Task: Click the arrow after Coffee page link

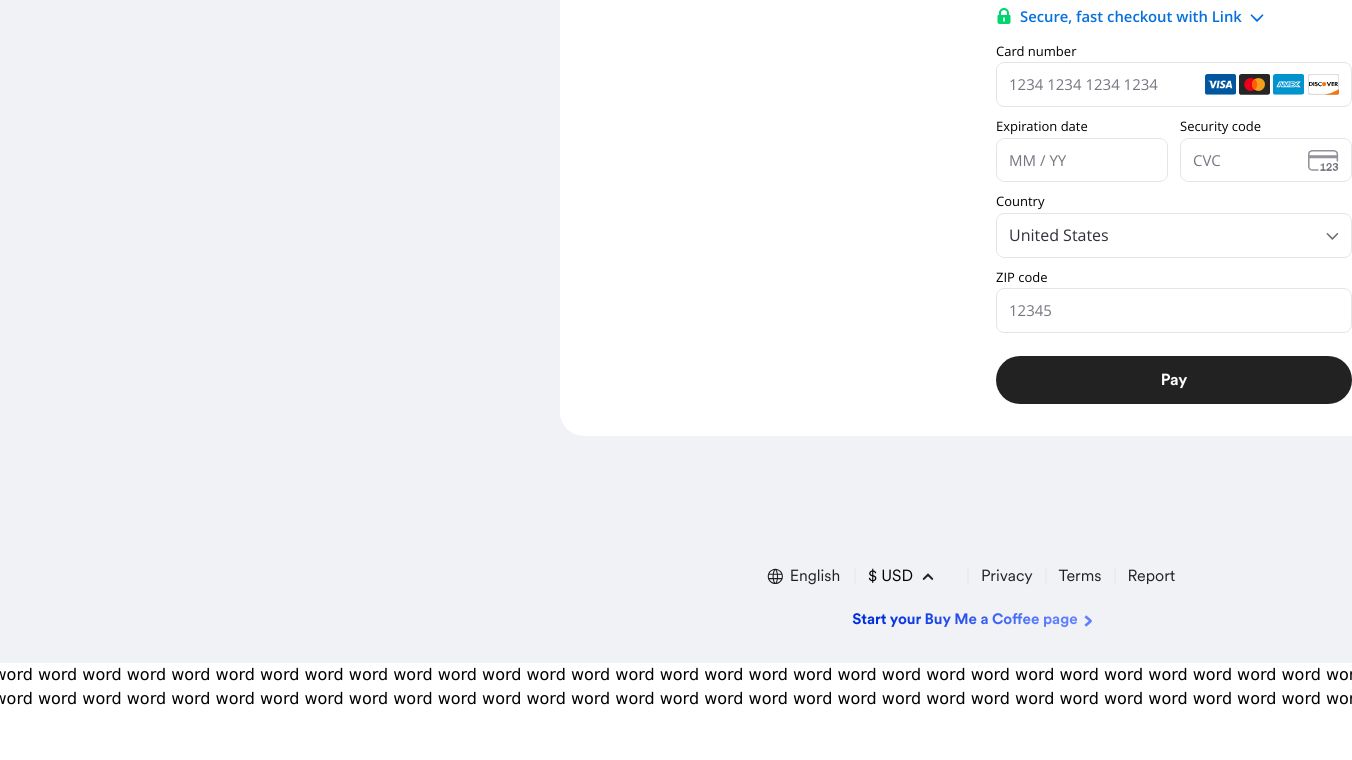Action: coord(1088,621)
